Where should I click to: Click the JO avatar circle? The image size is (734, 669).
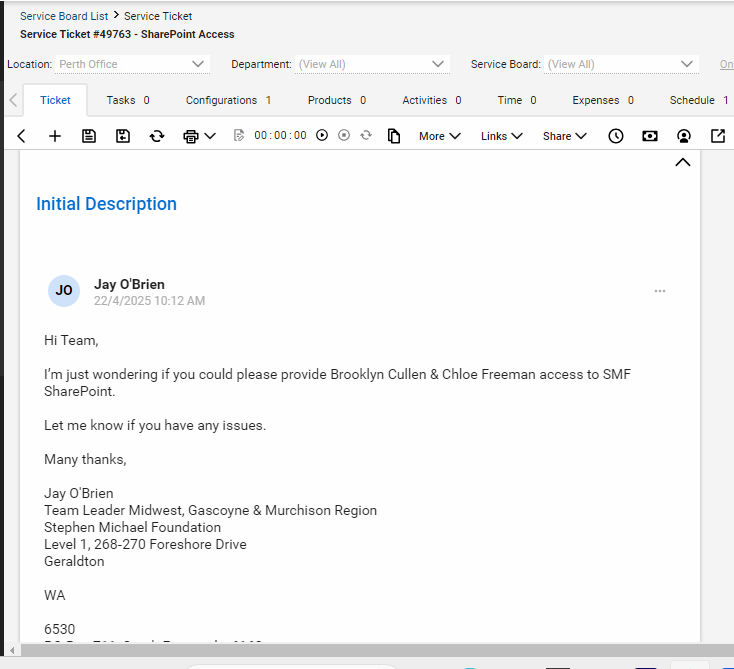pos(64,291)
